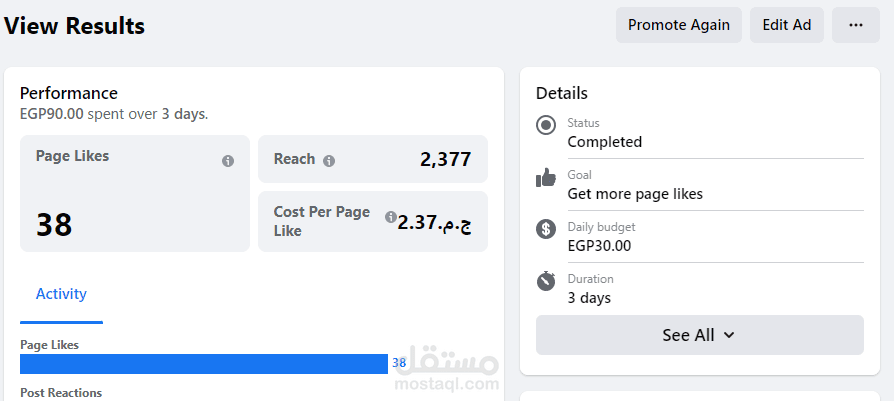
Task: Click the cost value 2.37 ج.م
Action: tap(434, 222)
